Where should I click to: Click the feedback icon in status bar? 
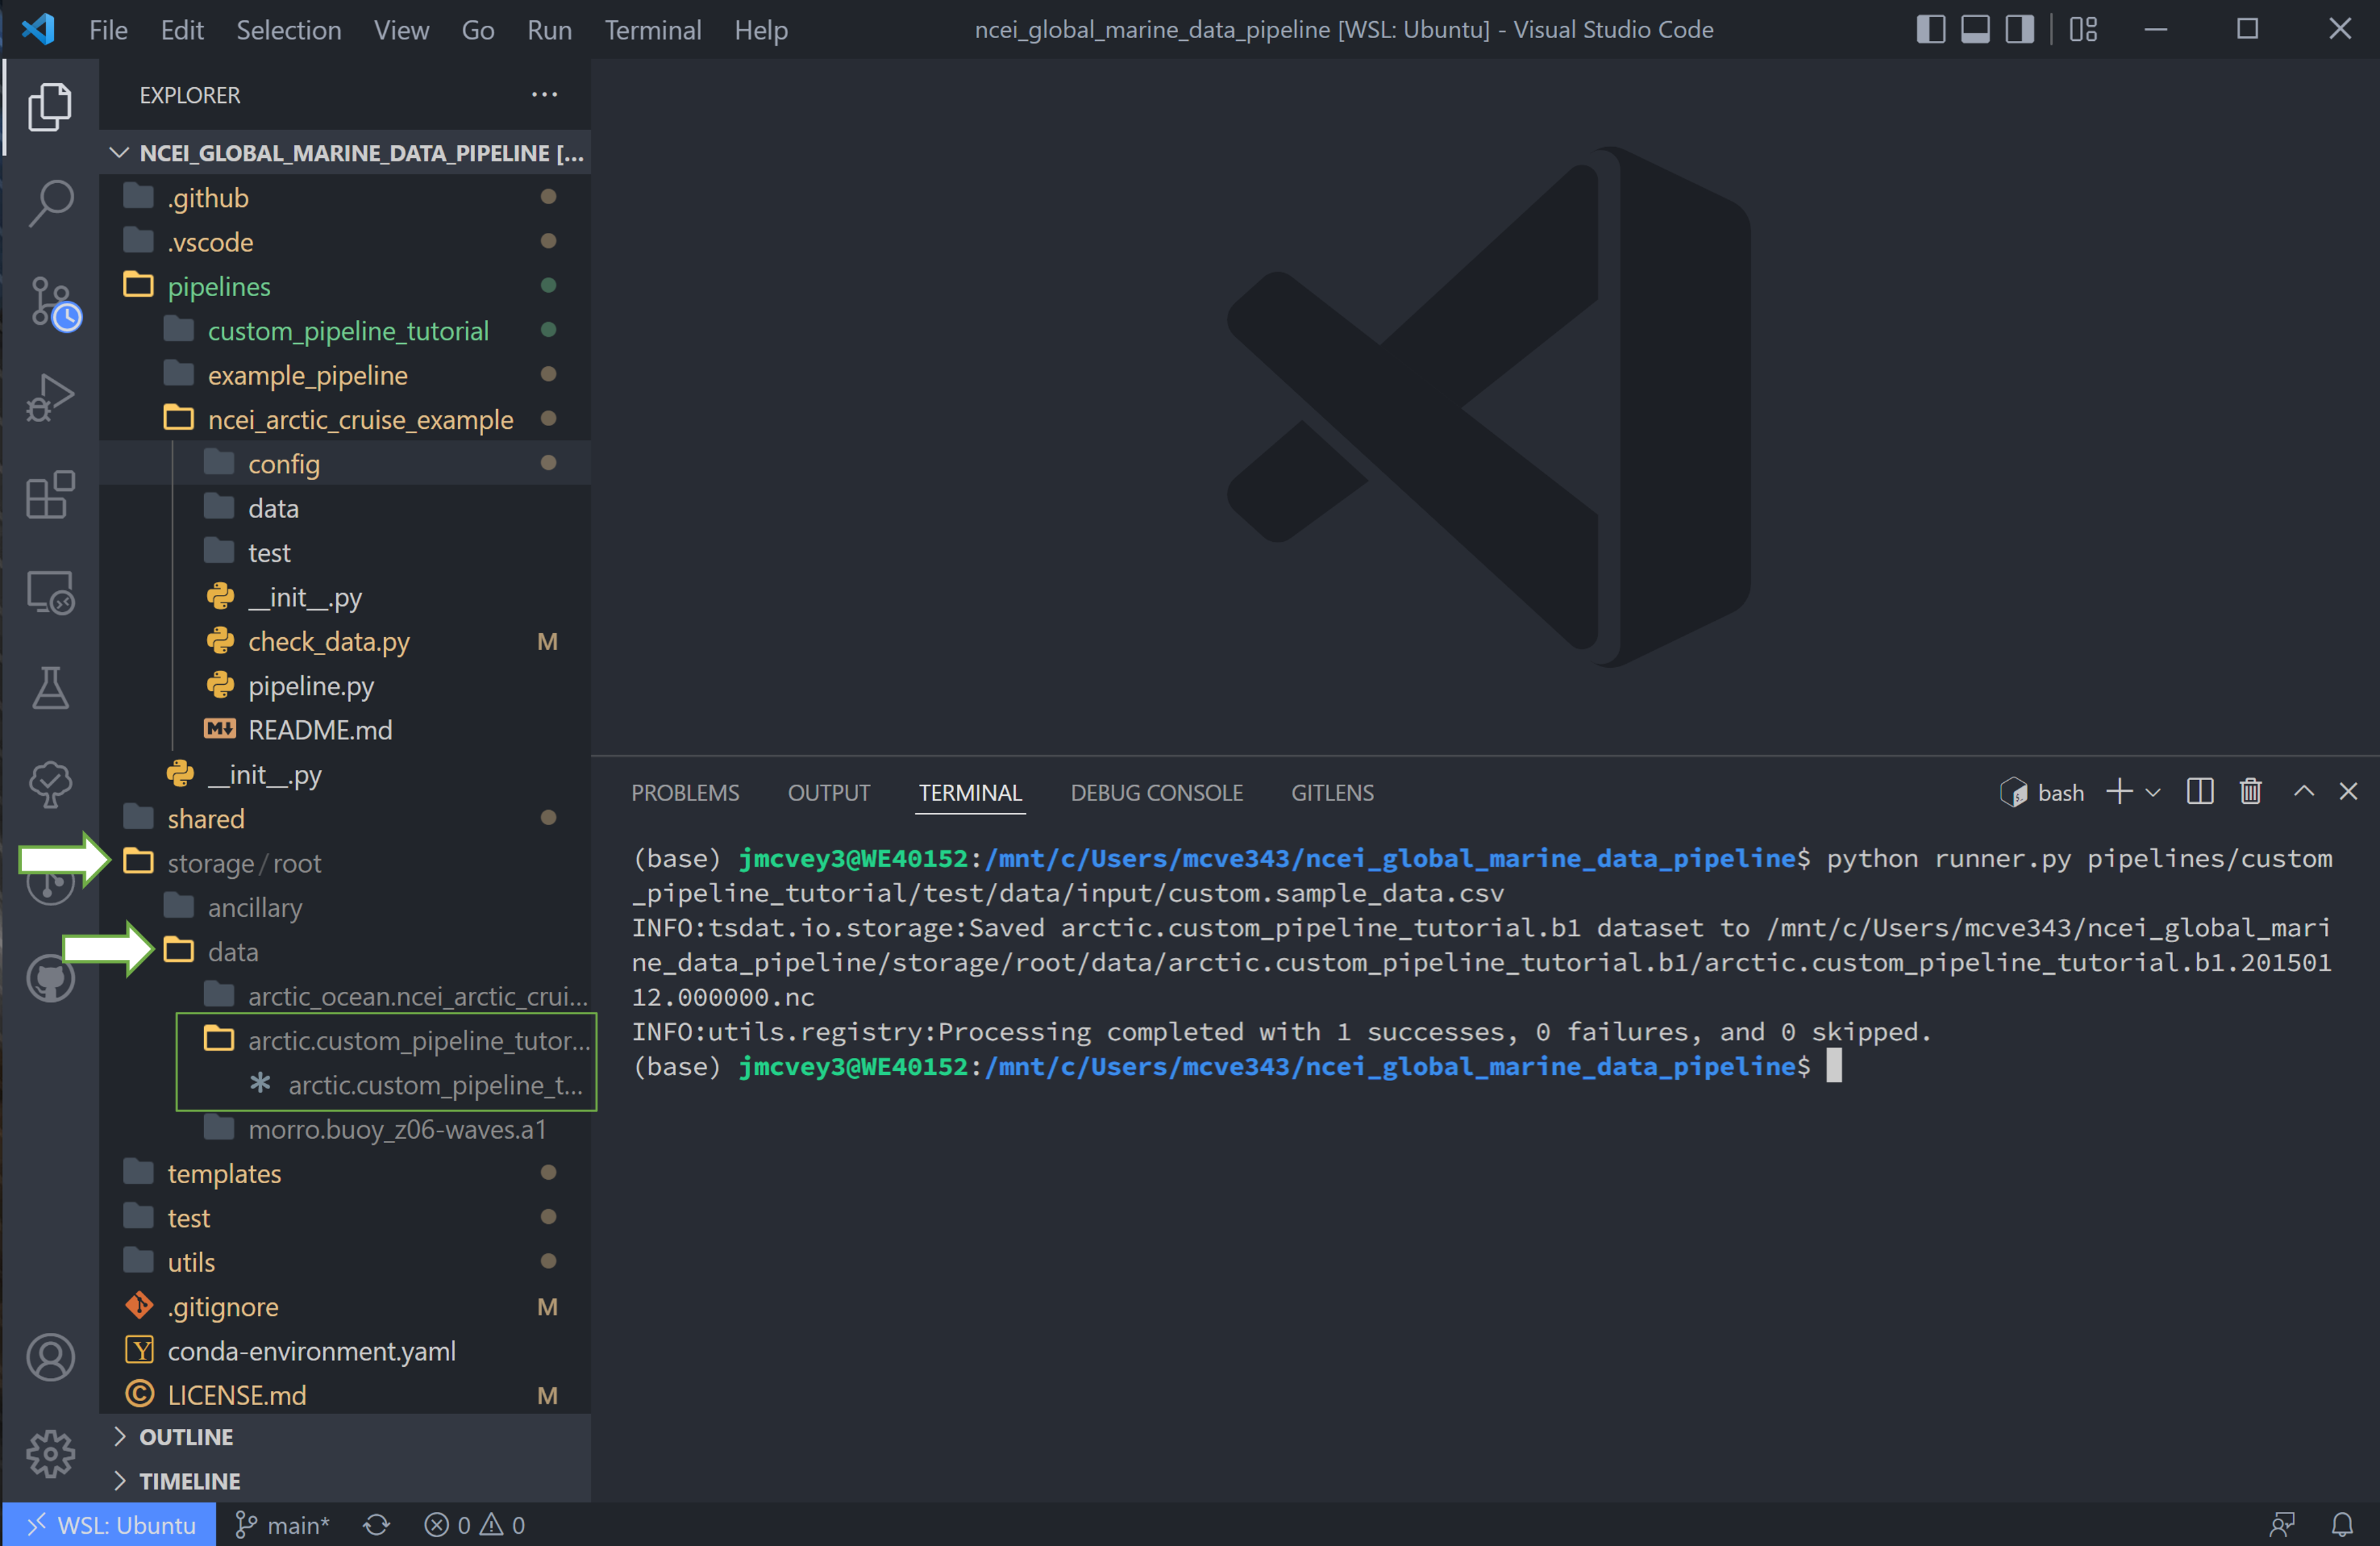2282,1524
